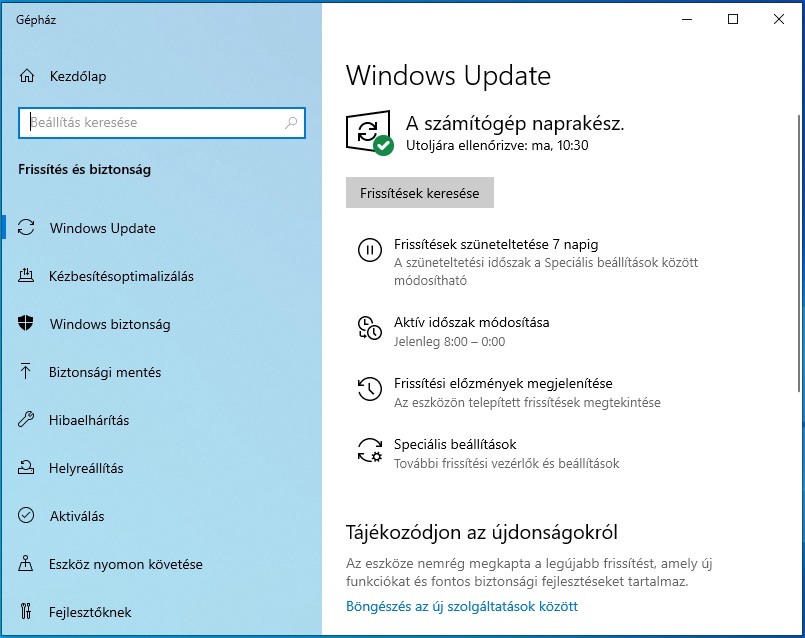Viewport: 805px width, 638px height.
Task: Open the Fejlesztőknek page
Action: (90, 612)
